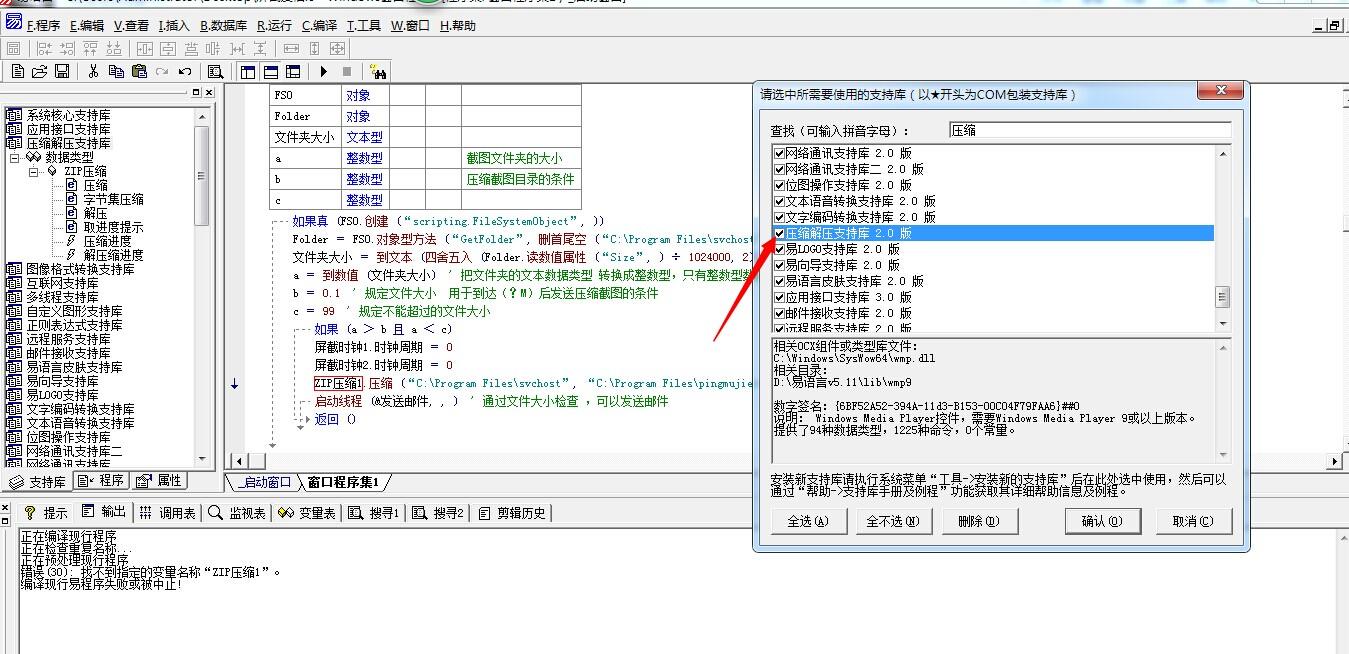Click the New file icon in toolbar
The width and height of the screenshot is (1349, 654).
18,71
